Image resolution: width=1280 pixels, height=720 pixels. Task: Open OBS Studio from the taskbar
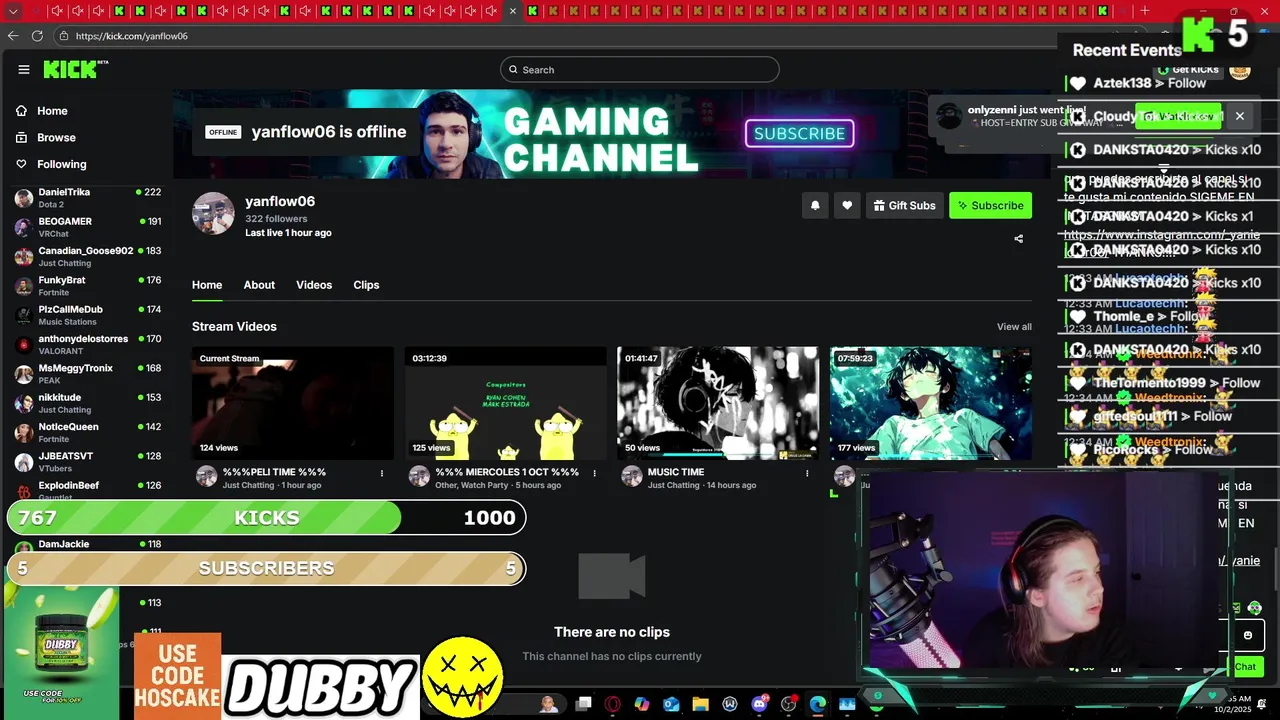(789, 704)
